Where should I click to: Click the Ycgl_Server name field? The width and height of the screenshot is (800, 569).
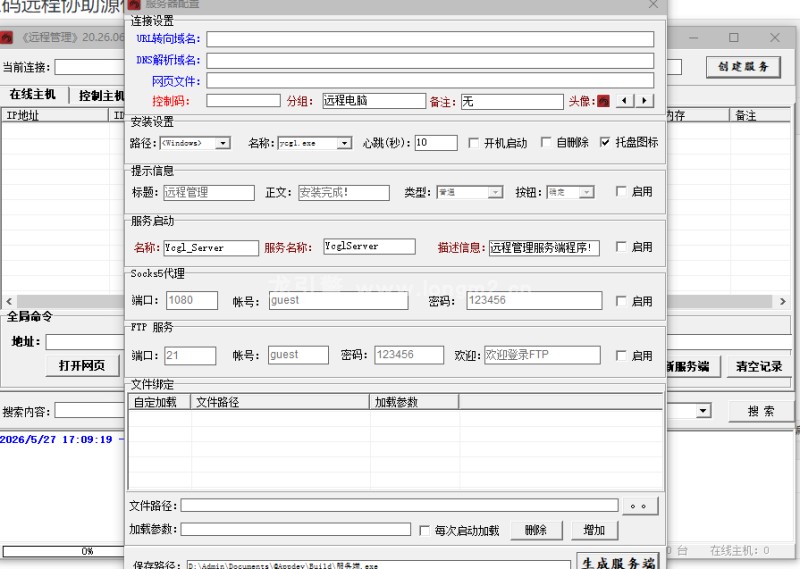[x=211, y=248]
